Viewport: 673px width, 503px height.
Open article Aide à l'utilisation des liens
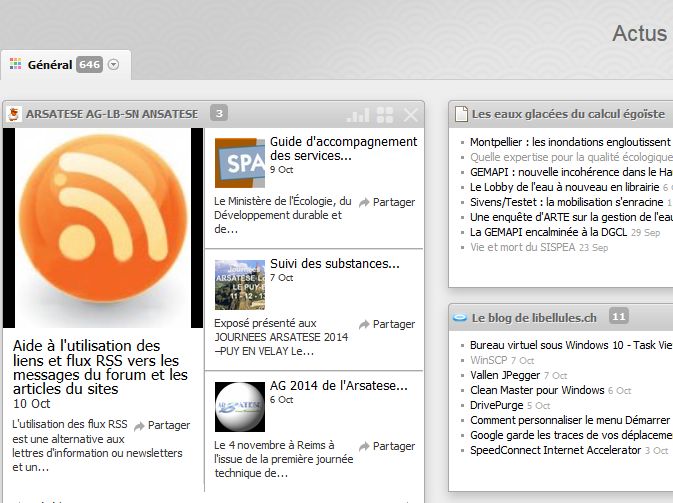(100, 367)
